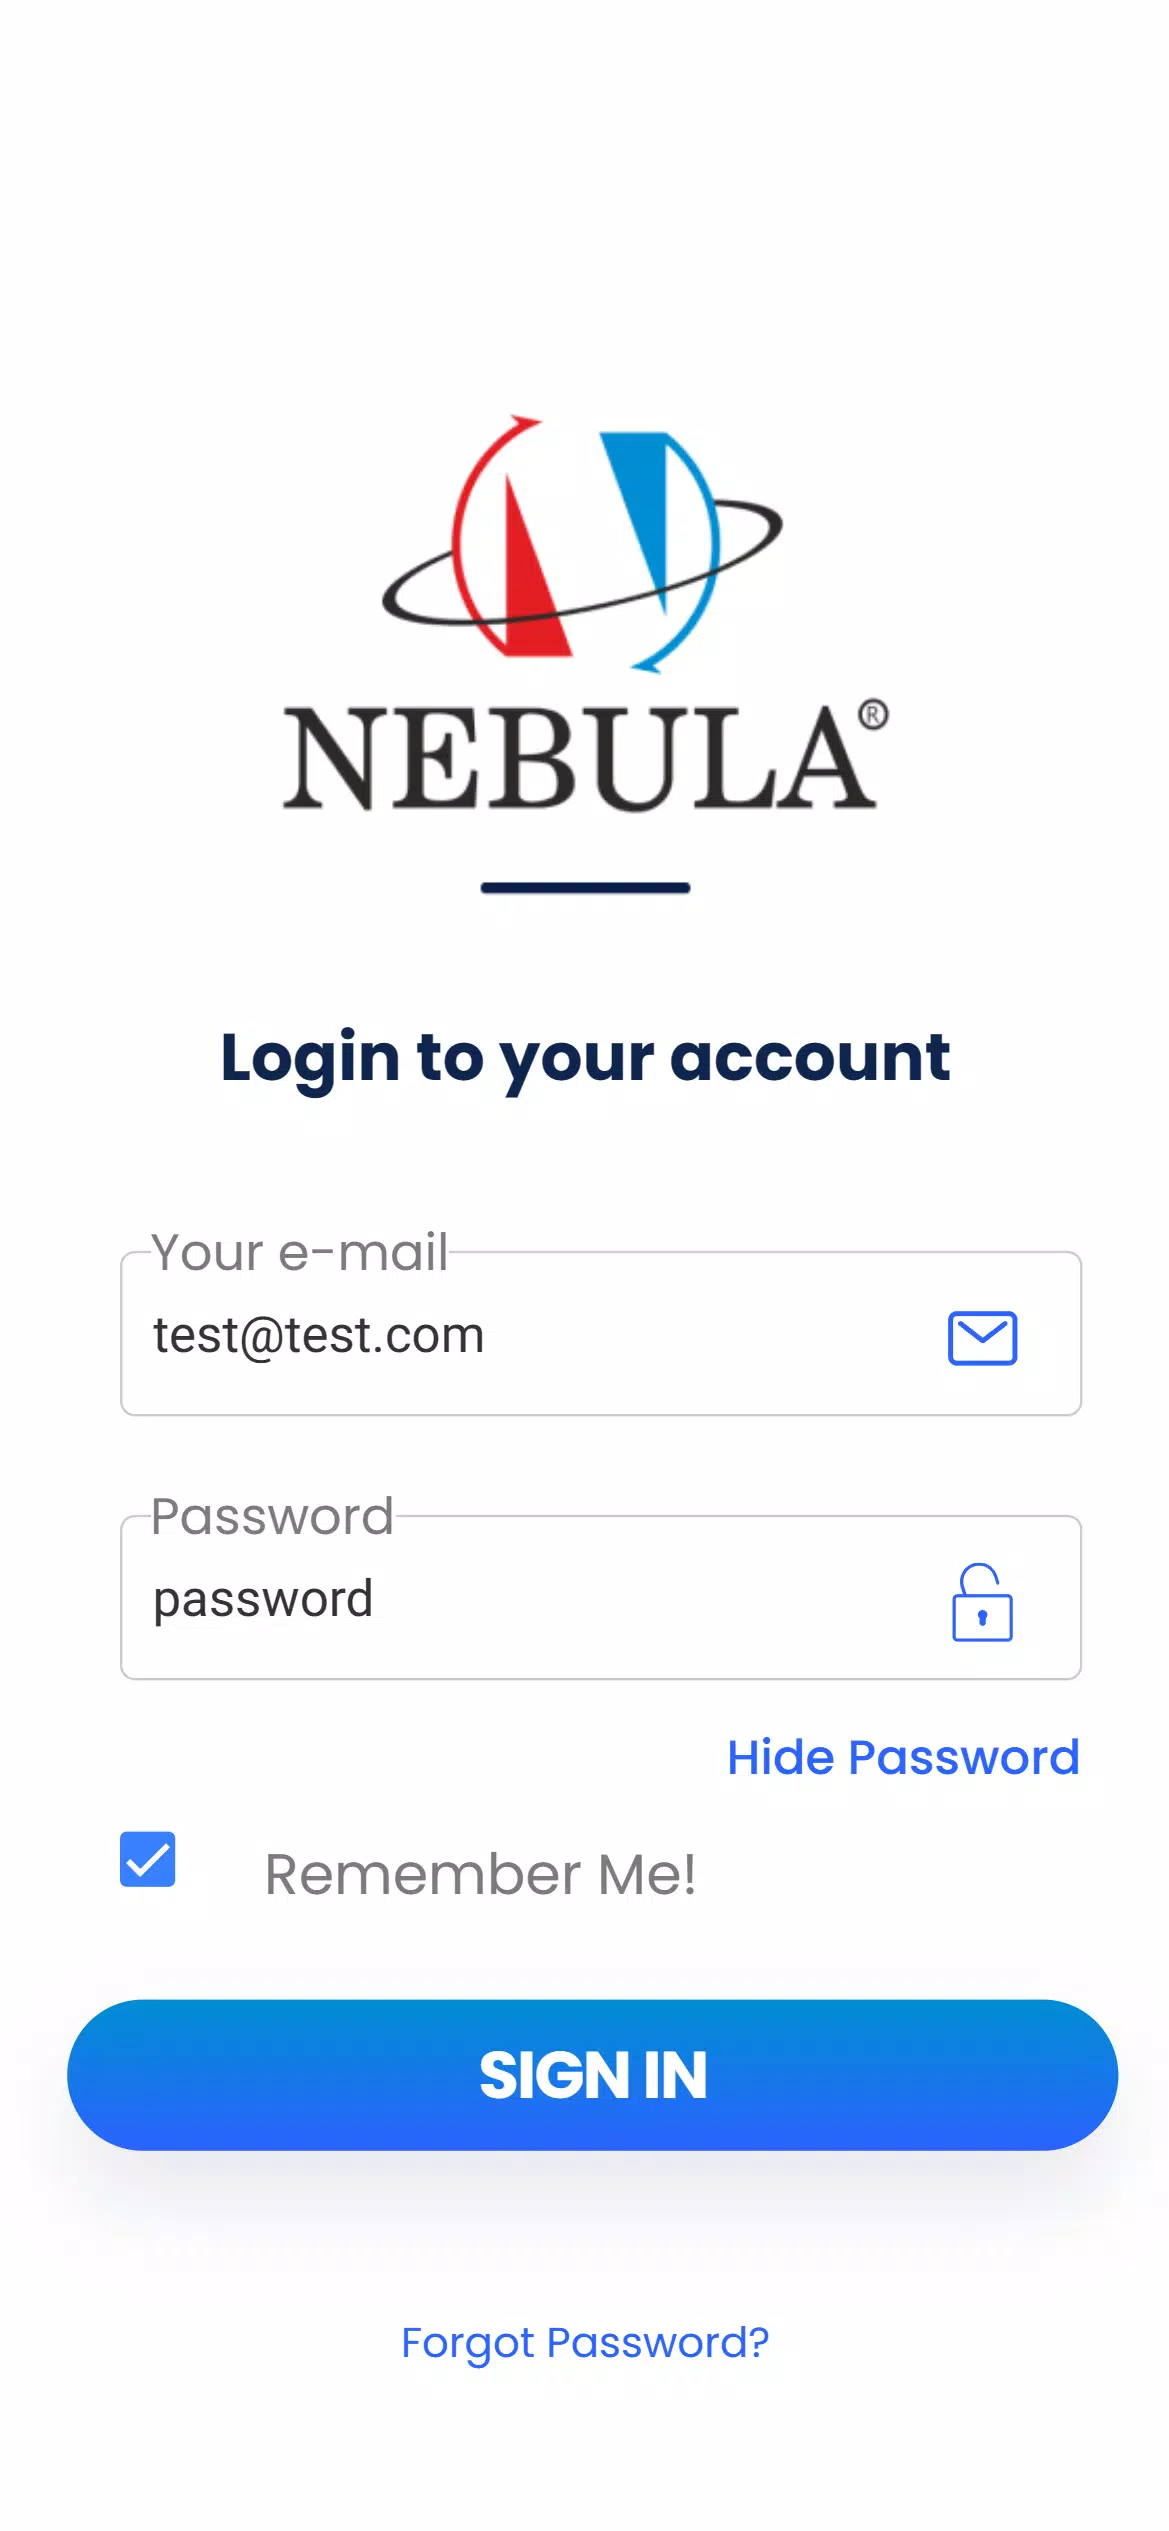Click the envelope icon in the e-mail field
This screenshot has width=1169, height=2531.
point(982,1337)
